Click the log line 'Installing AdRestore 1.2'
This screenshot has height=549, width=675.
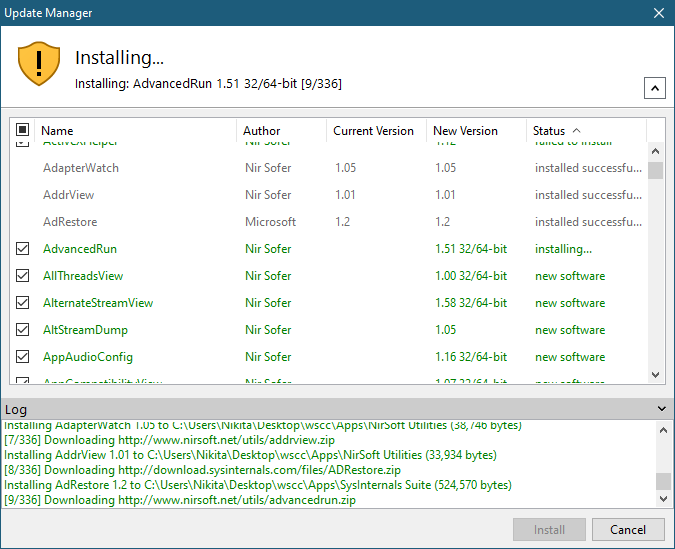coord(258,485)
